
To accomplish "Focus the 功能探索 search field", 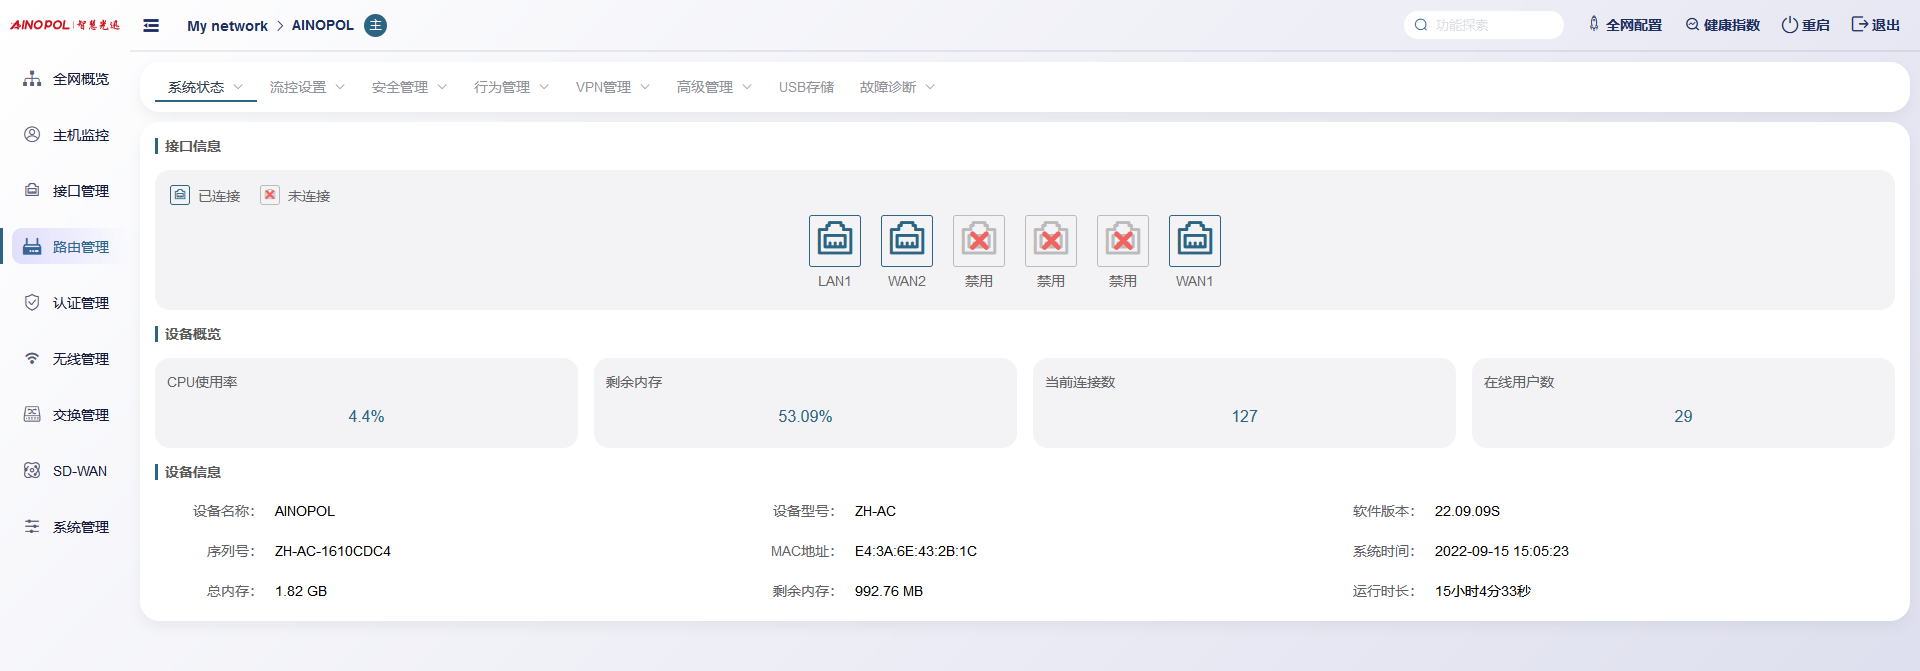I will [1492, 25].
